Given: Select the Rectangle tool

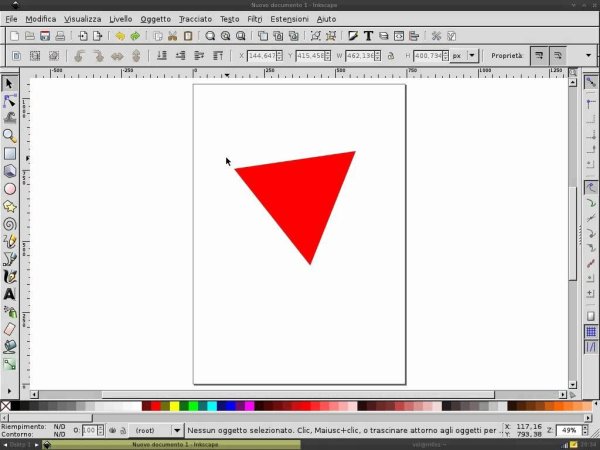Looking at the screenshot, I should [9, 153].
